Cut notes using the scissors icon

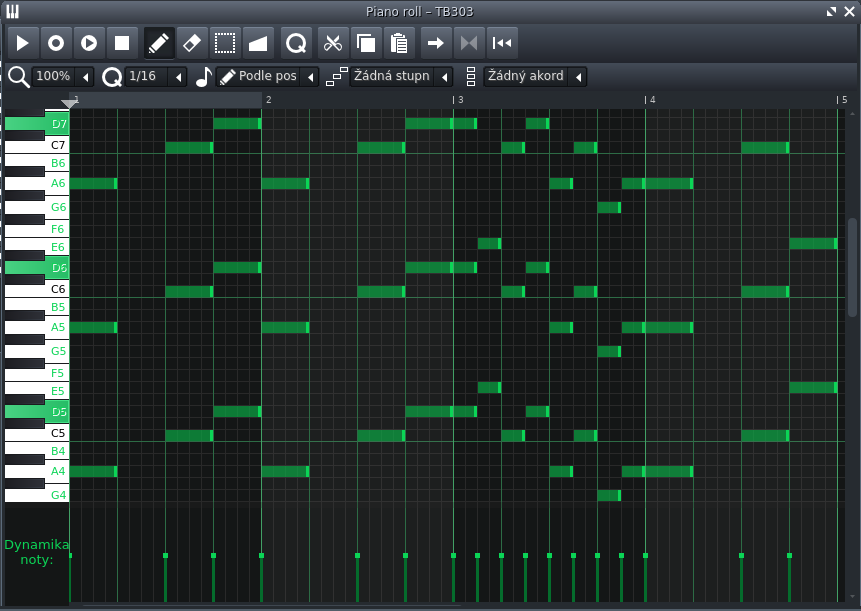coord(332,42)
